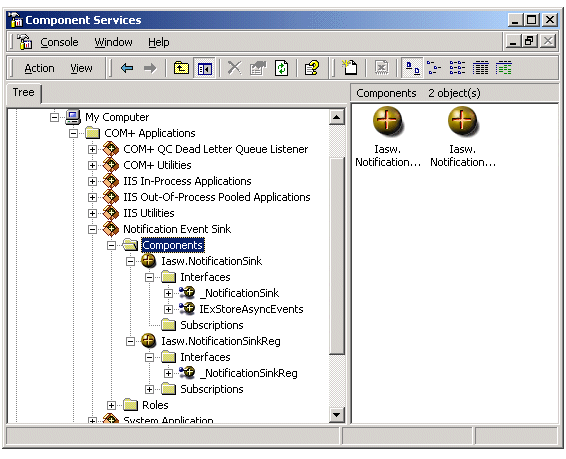Collapse the Components folder node

pos(112,245)
